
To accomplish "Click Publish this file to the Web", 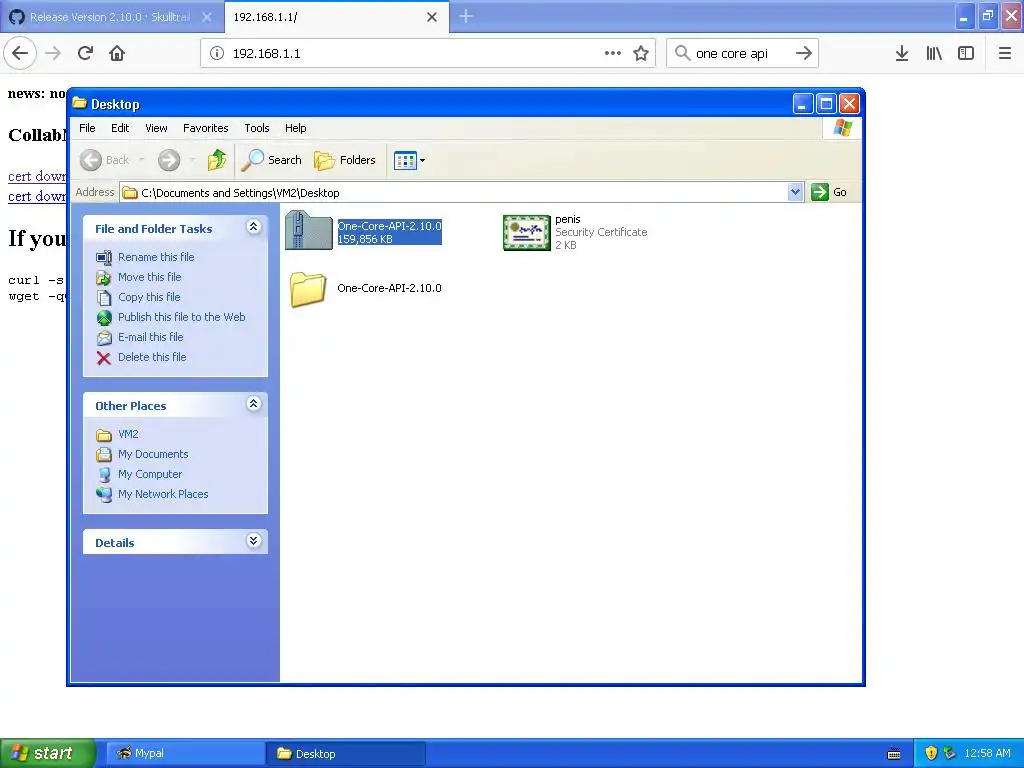I will pos(182,317).
